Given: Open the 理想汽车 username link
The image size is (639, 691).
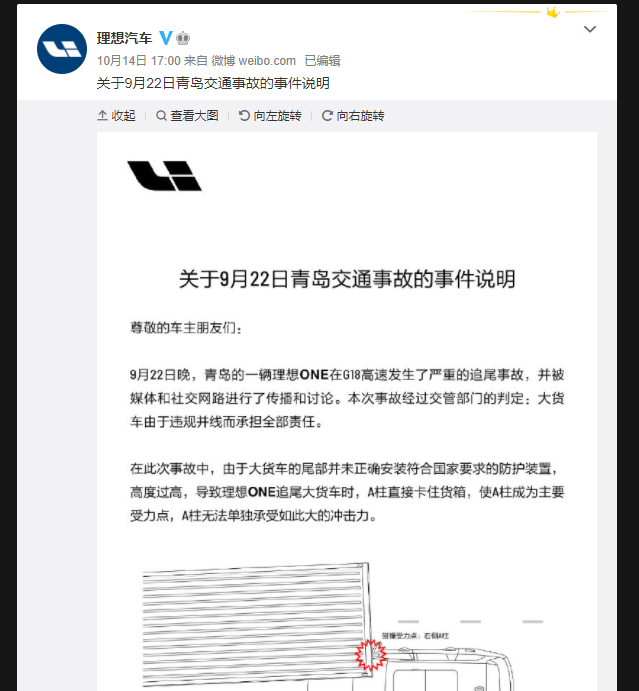Looking at the screenshot, I should (x=124, y=38).
